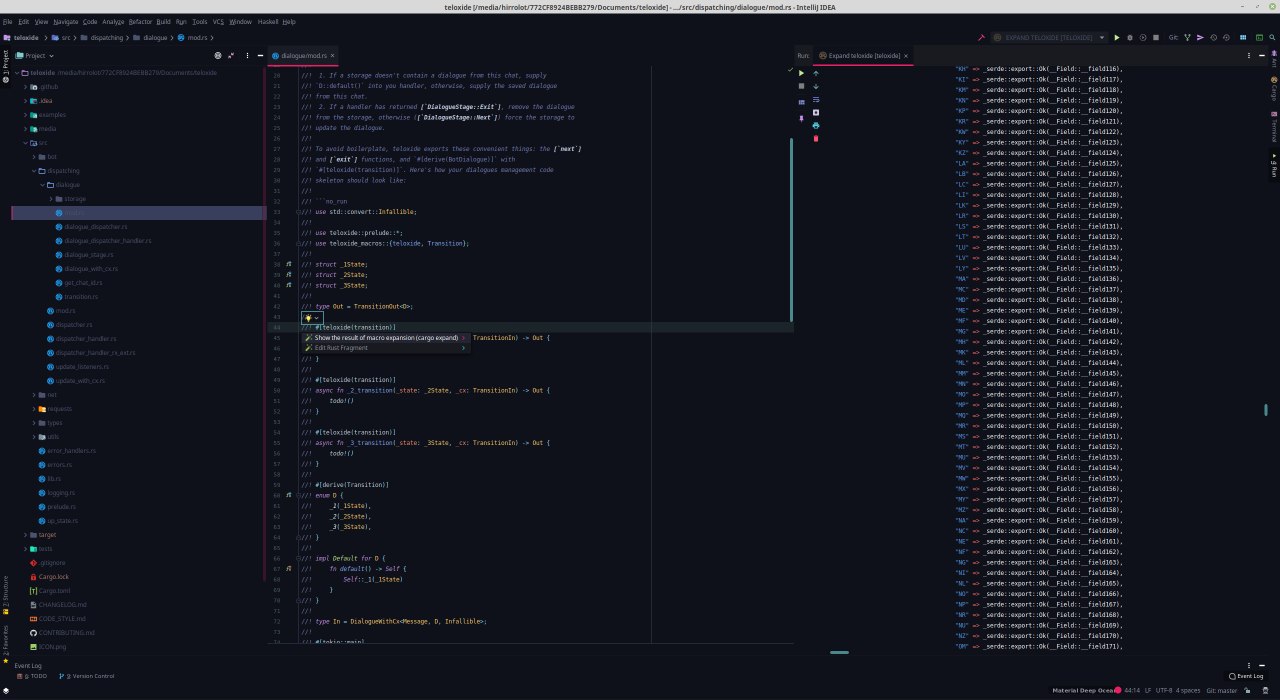This screenshot has height=700, width=1280.
Task: Open Project Structure icon in toolbar
Action: tap(1243, 37)
